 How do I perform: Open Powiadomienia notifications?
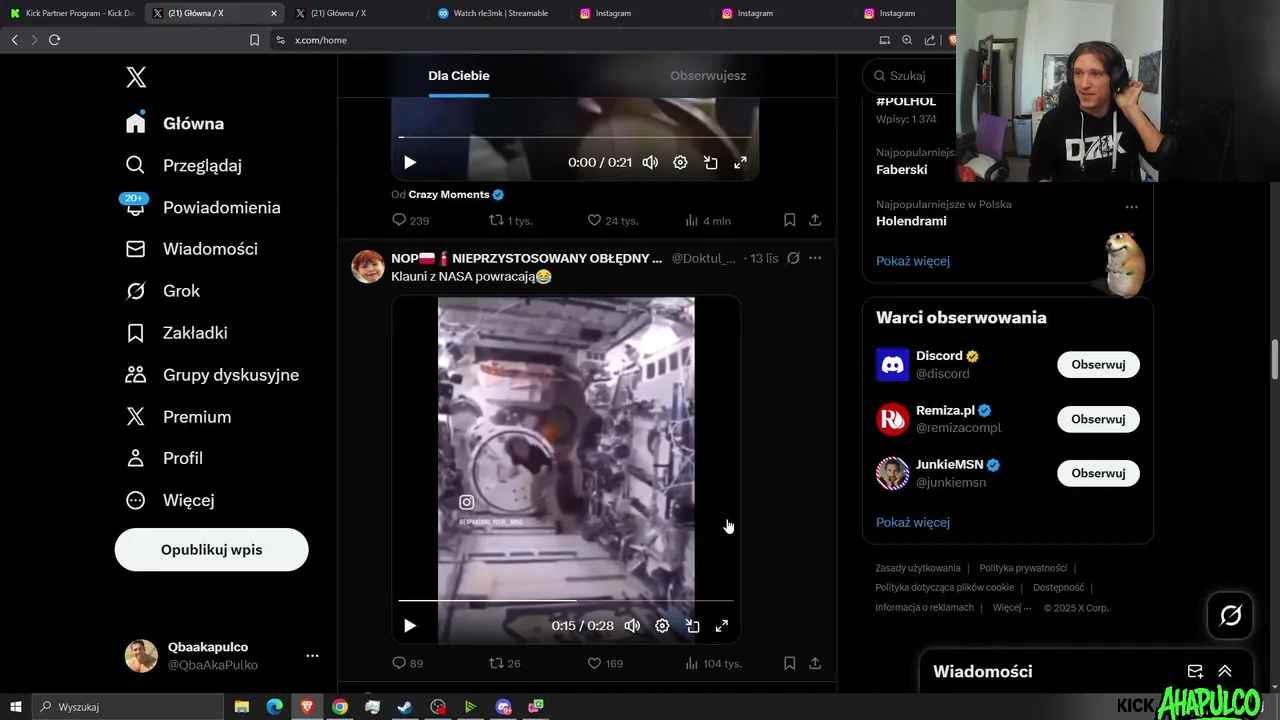coord(203,207)
